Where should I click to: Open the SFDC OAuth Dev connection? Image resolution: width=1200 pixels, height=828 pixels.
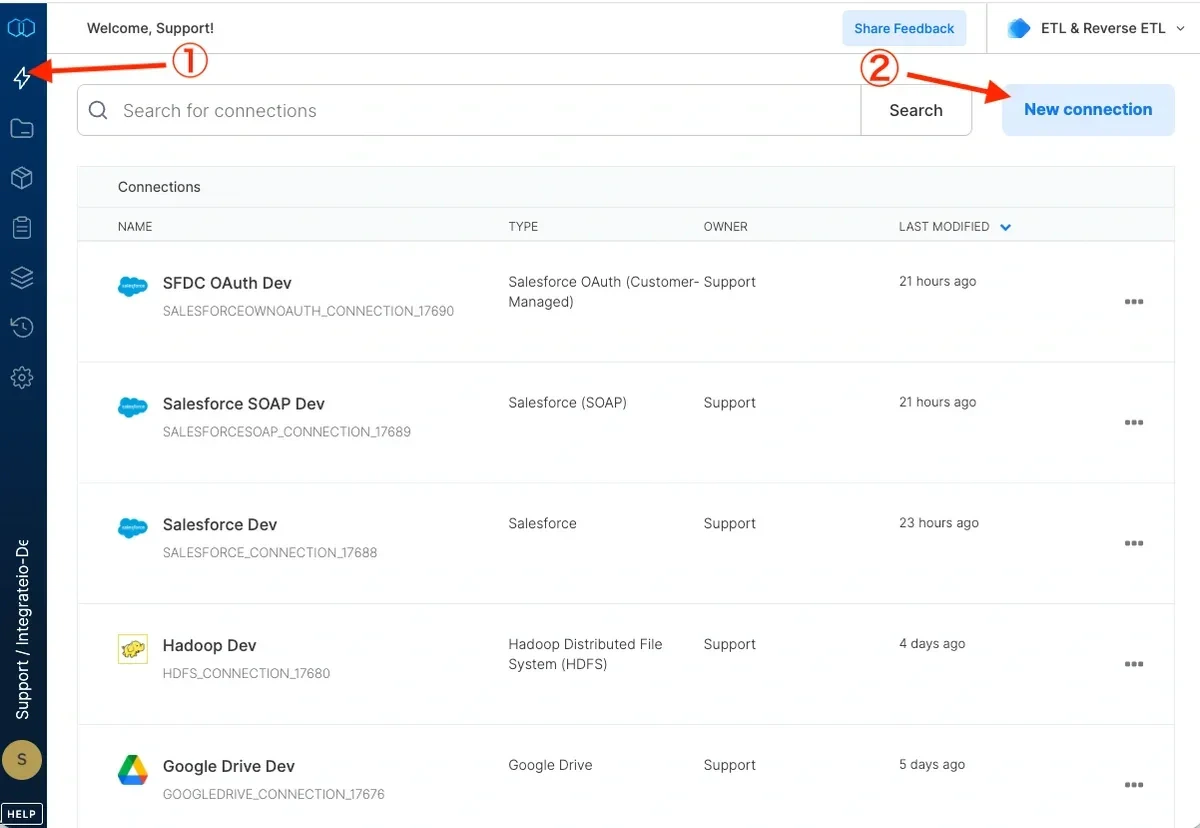tap(227, 283)
